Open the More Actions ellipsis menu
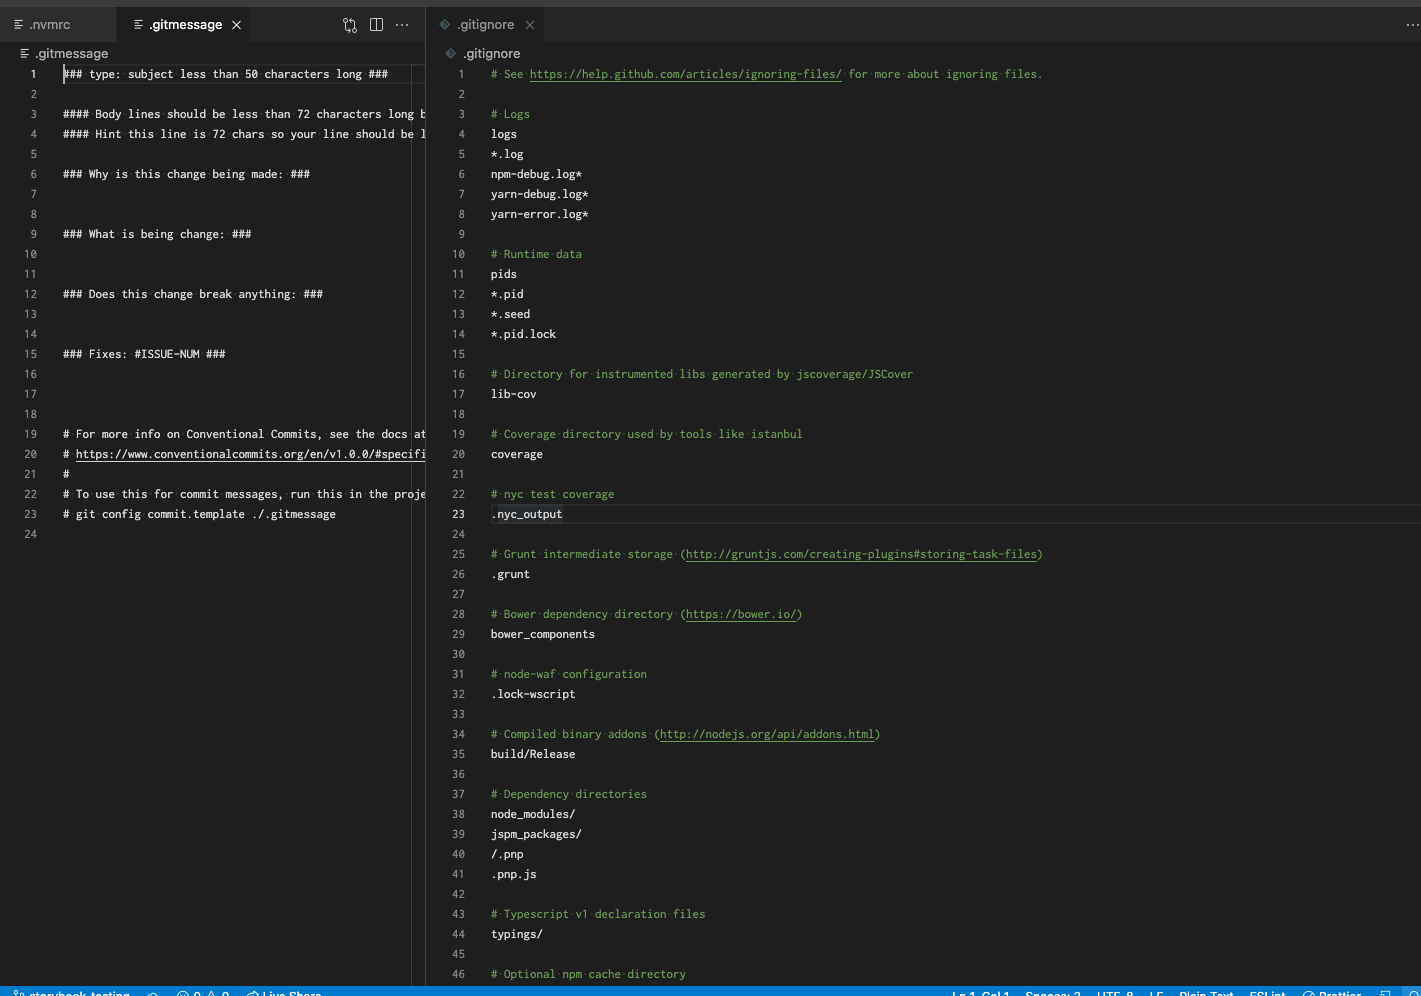Image resolution: width=1421 pixels, height=996 pixels. (402, 24)
